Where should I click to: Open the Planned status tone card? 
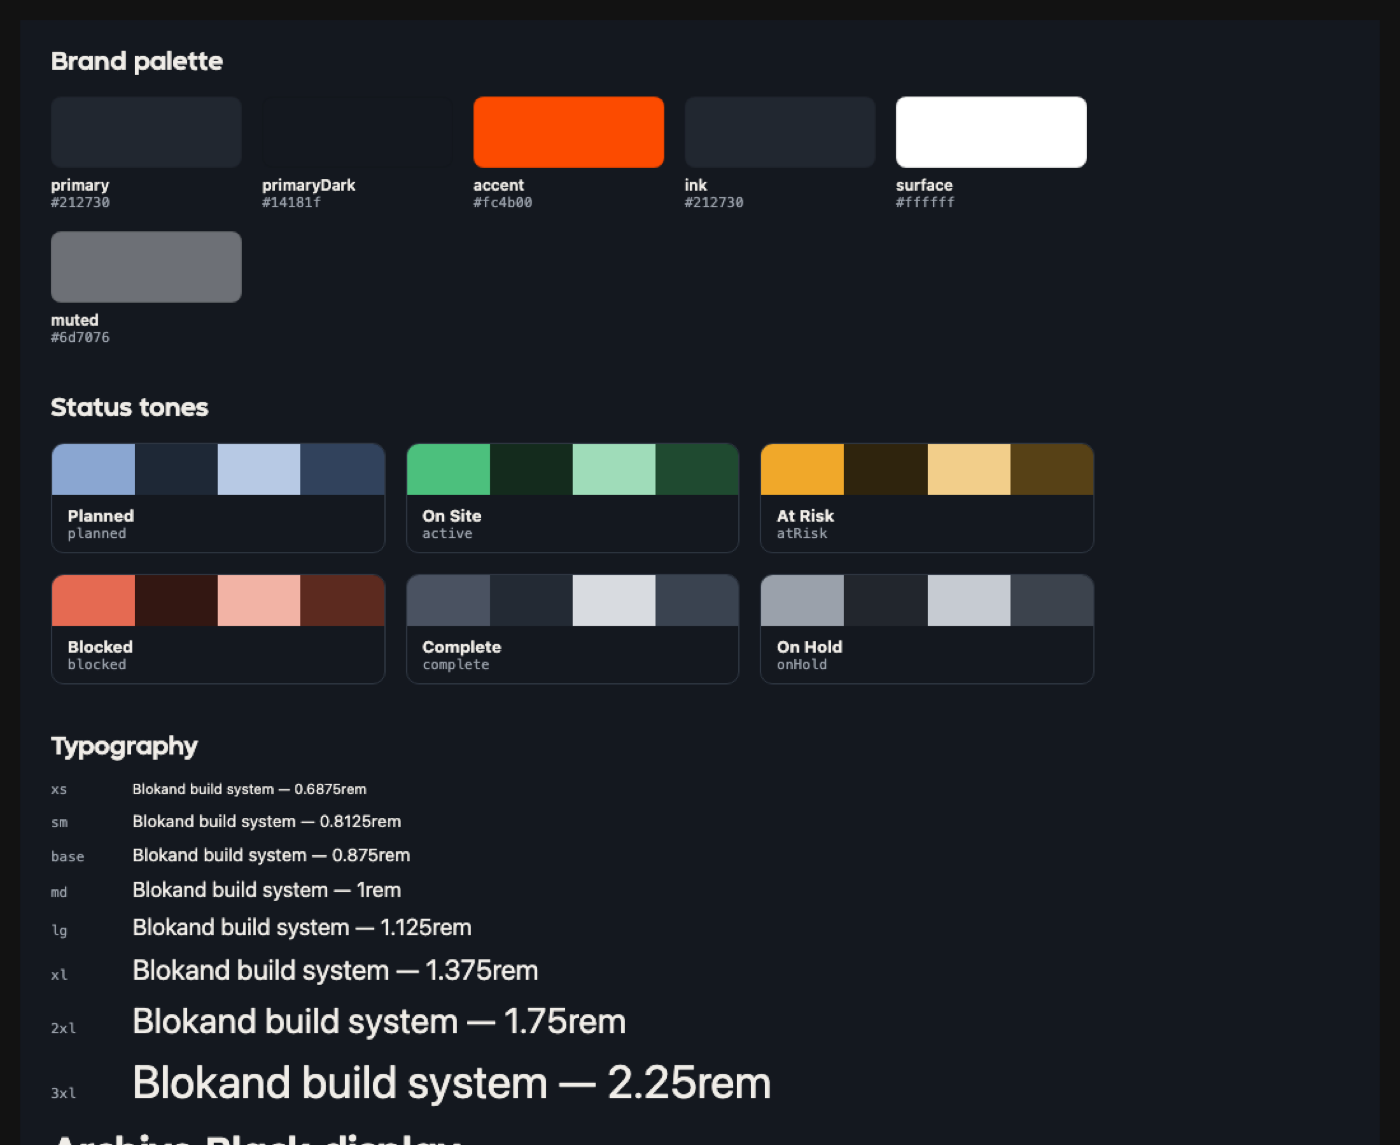click(x=218, y=498)
